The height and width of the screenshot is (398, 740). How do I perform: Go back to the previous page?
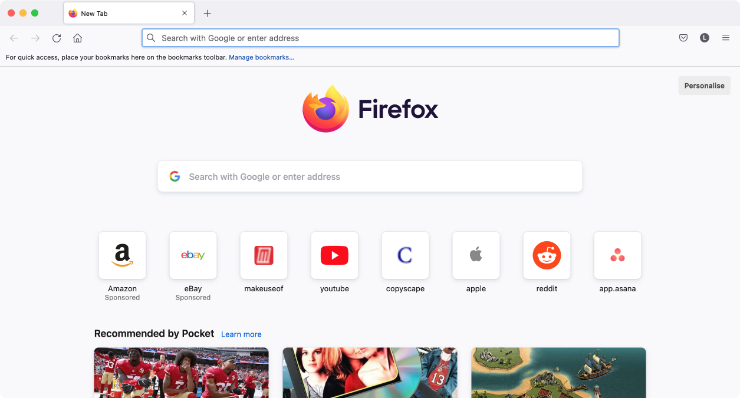click(x=14, y=38)
